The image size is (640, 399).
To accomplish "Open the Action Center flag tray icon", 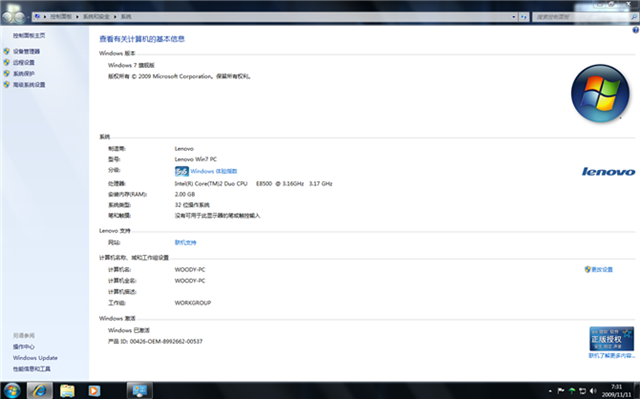I will pyautogui.click(x=561, y=391).
